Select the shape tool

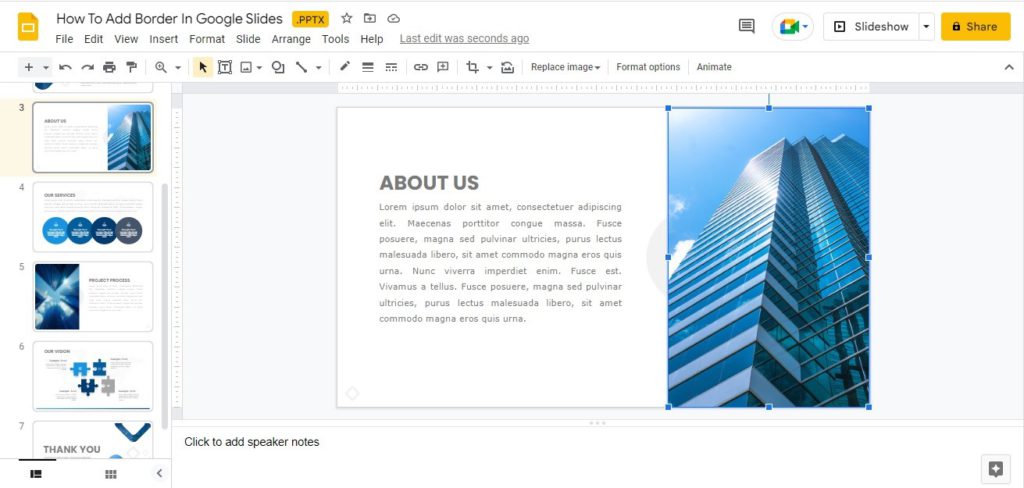278,67
